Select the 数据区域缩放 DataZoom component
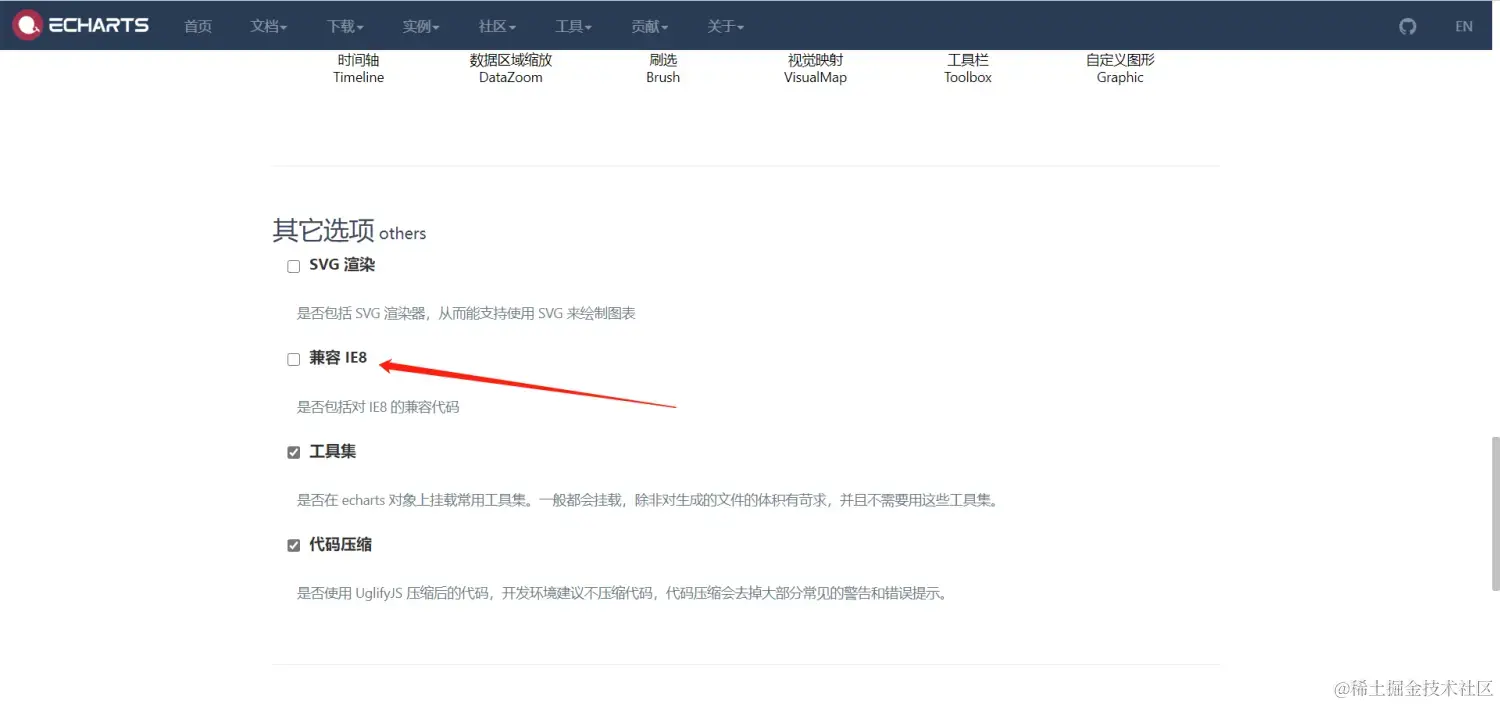Screen dimensions: 1500x705 coord(511,68)
